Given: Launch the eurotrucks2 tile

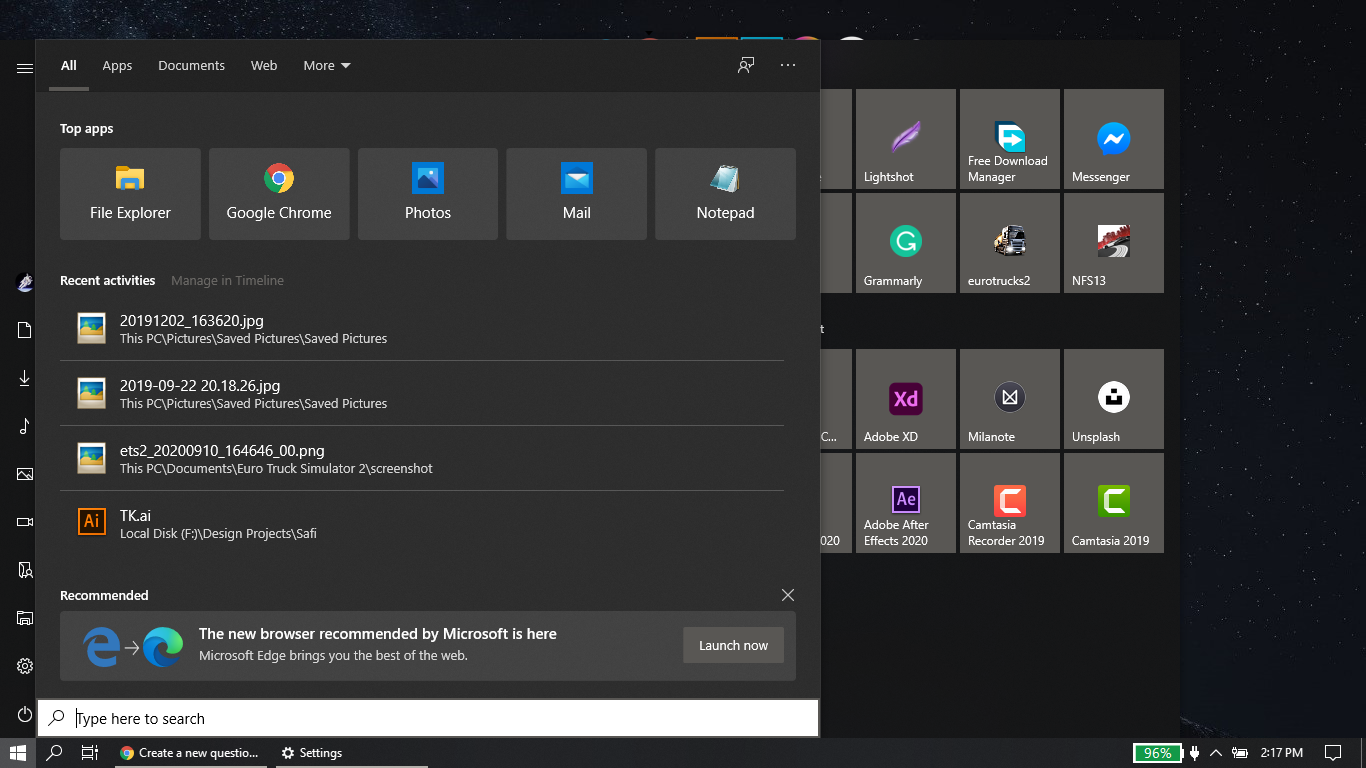Looking at the screenshot, I should (1010, 243).
